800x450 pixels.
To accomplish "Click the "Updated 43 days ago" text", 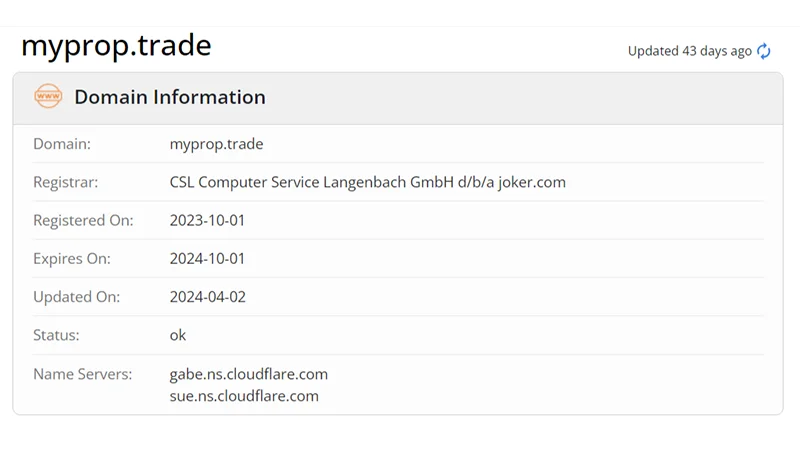I will tap(689, 51).
